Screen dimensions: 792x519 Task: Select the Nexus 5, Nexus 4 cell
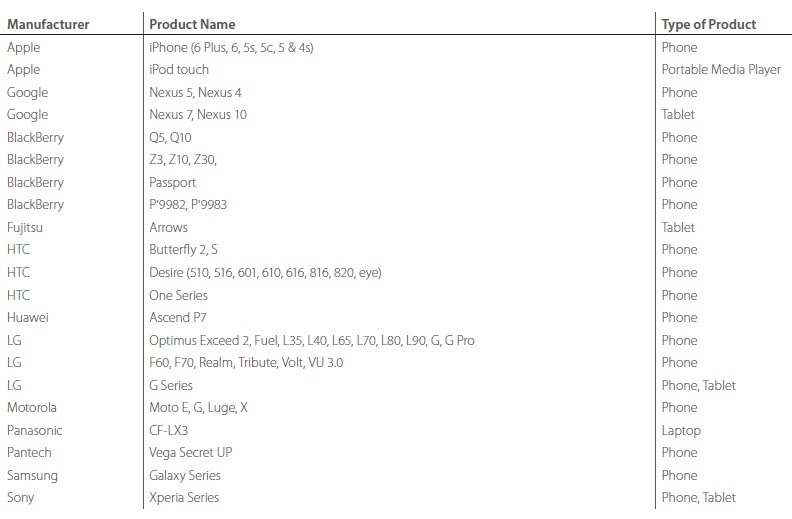[x=195, y=92]
